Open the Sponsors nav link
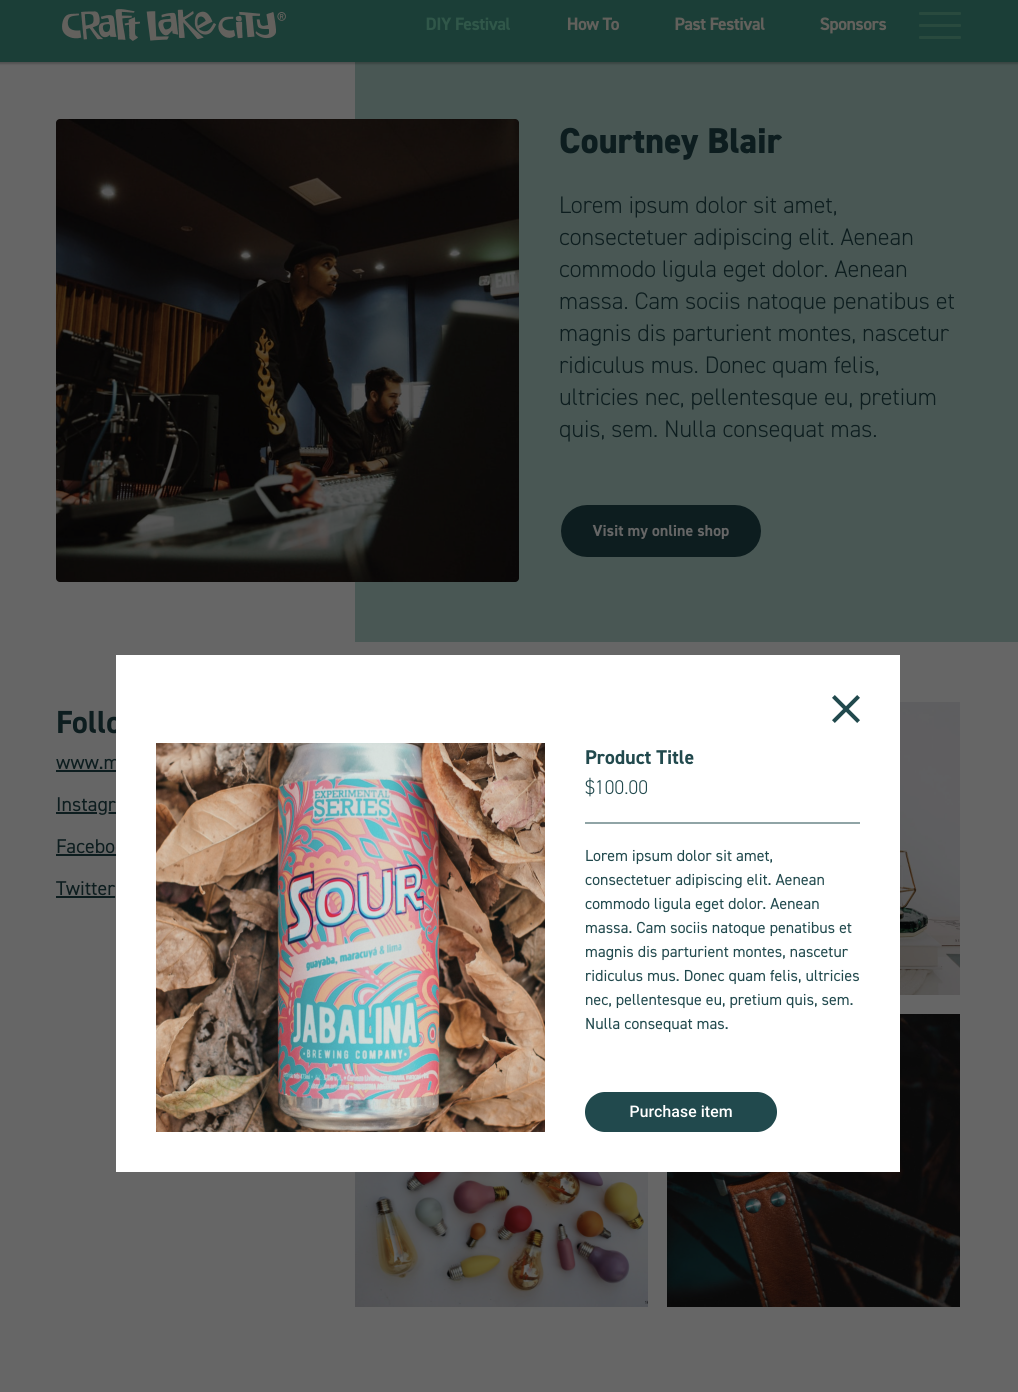The width and height of the screenshot is (1018, 1392). click(x=853, y=24)
